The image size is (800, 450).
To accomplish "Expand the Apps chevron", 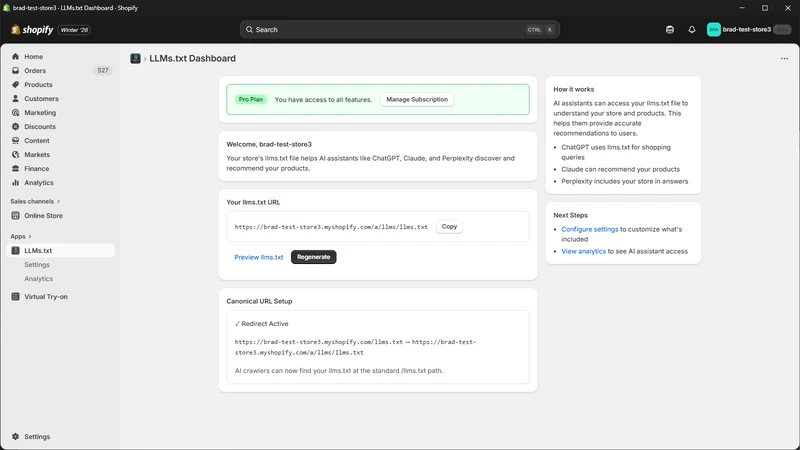I will [30, 237].
